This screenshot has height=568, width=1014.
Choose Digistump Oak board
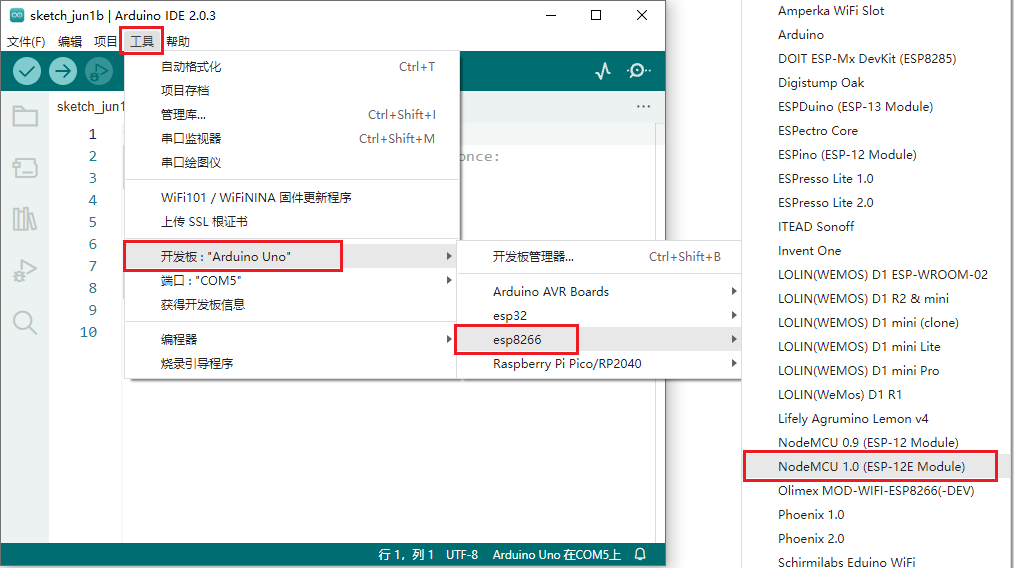tap(821, 82)
